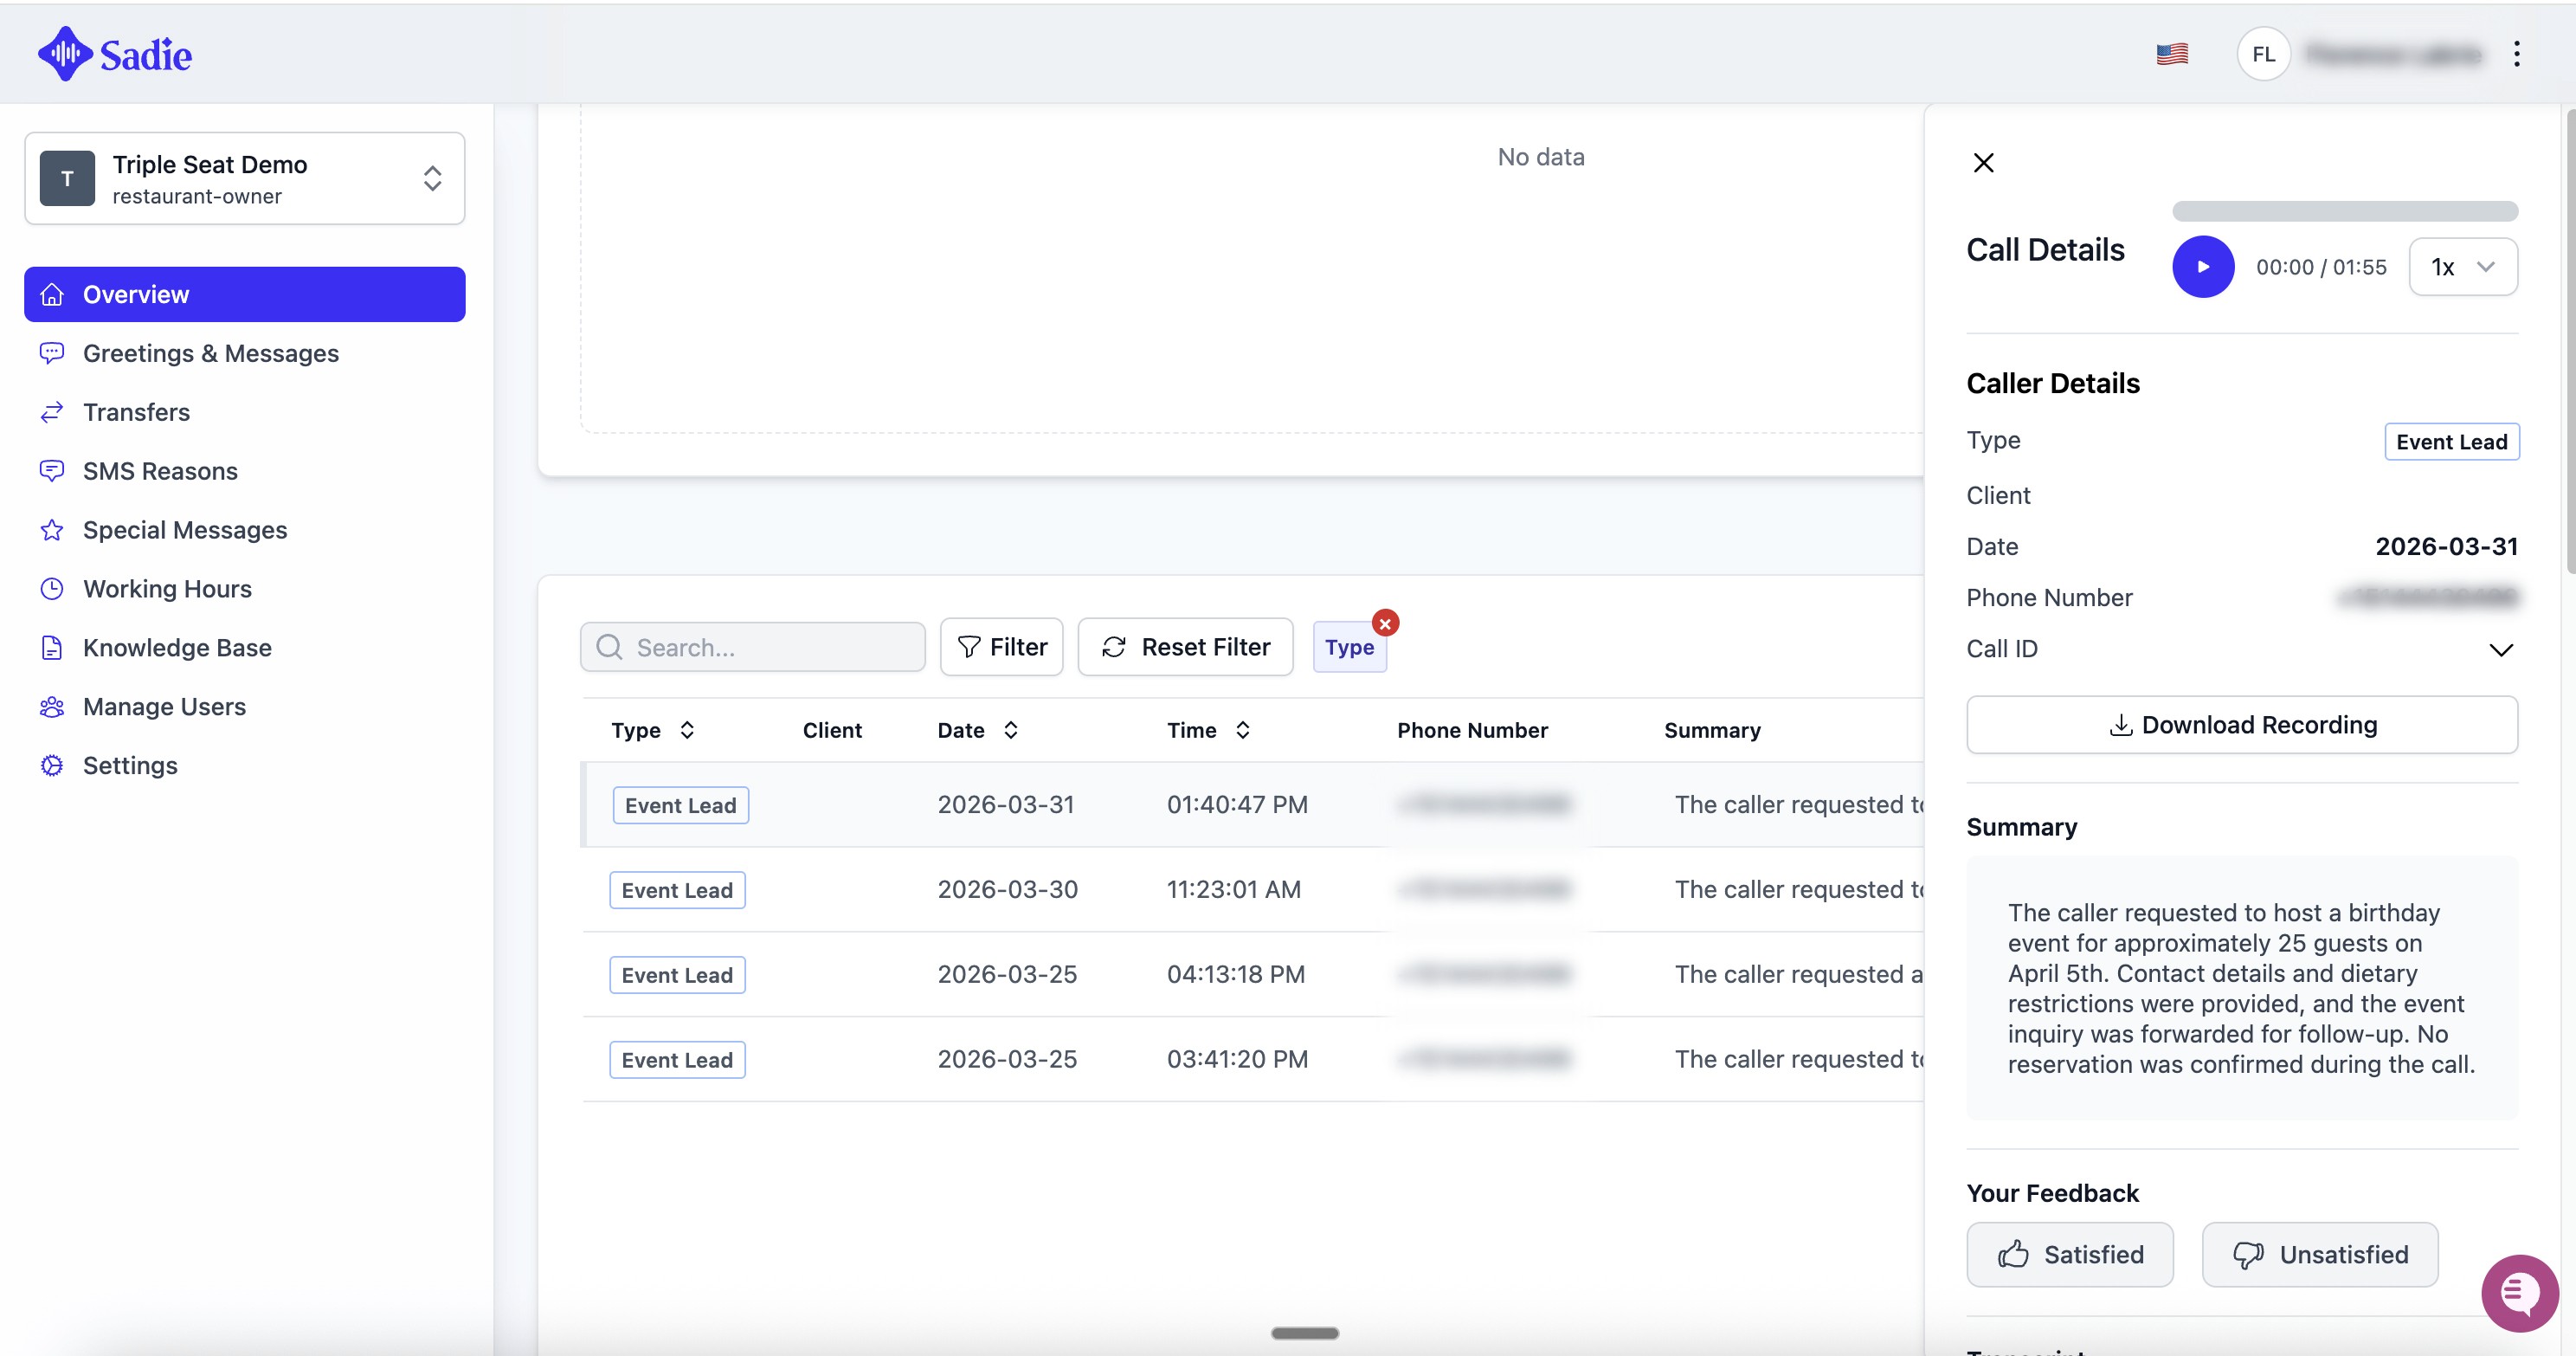Go to Knowledge Base in sidebar
This screenshot has width=2576, height=1356.
coord(177,648)
